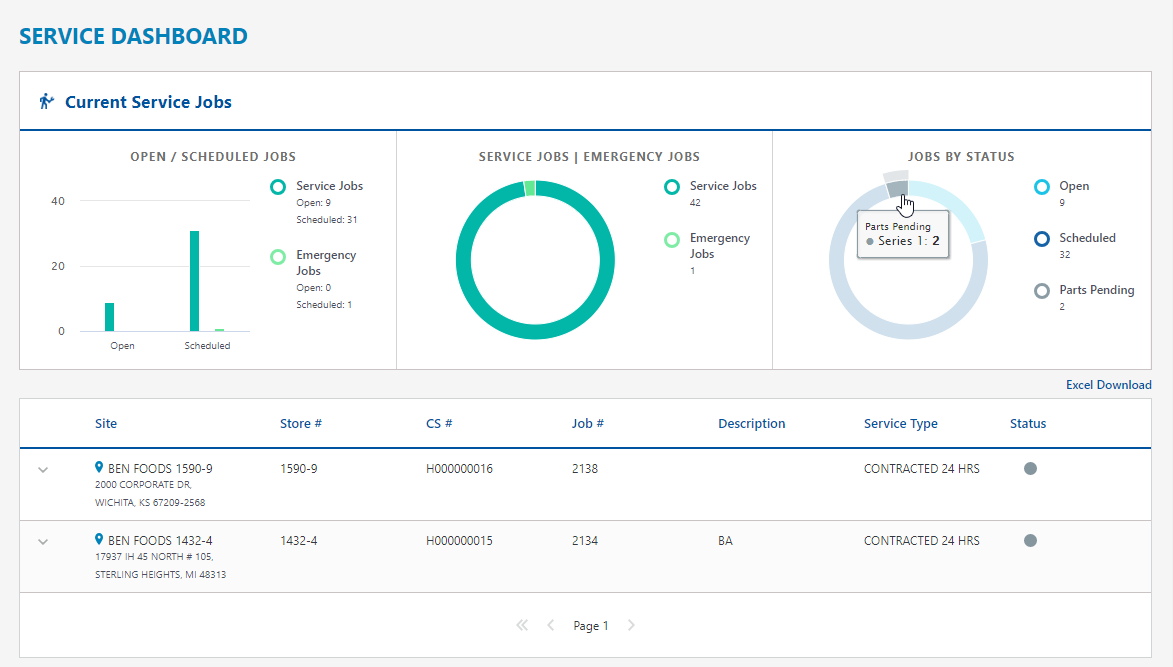Click the location pin for BEN FOODS 1432-4
Image resolution: width=1173 pixels, height=667 pixels.
click(x=99, y=540)
